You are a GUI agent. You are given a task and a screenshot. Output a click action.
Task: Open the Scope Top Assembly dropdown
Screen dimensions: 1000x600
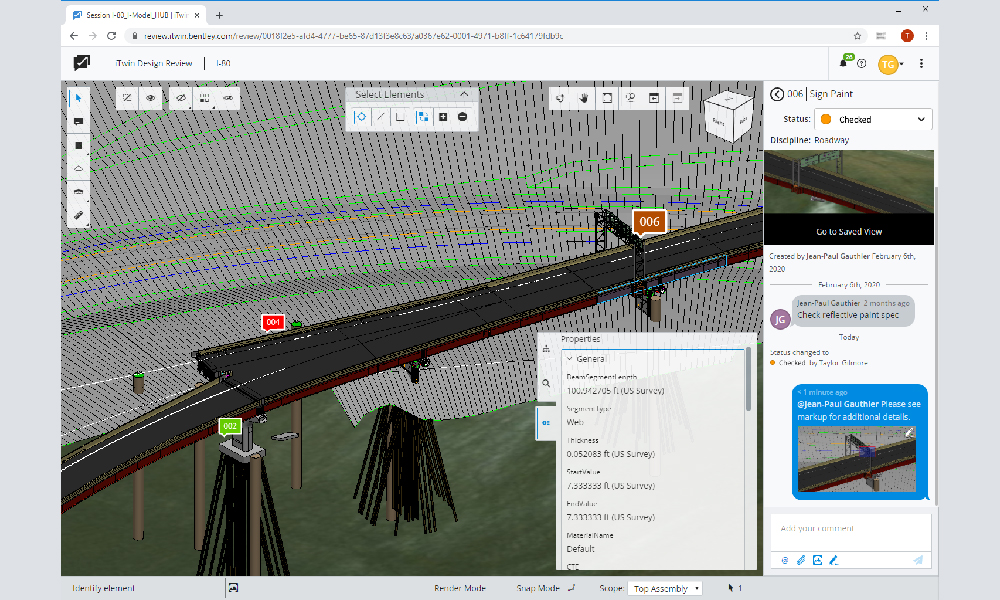point(664,589)
